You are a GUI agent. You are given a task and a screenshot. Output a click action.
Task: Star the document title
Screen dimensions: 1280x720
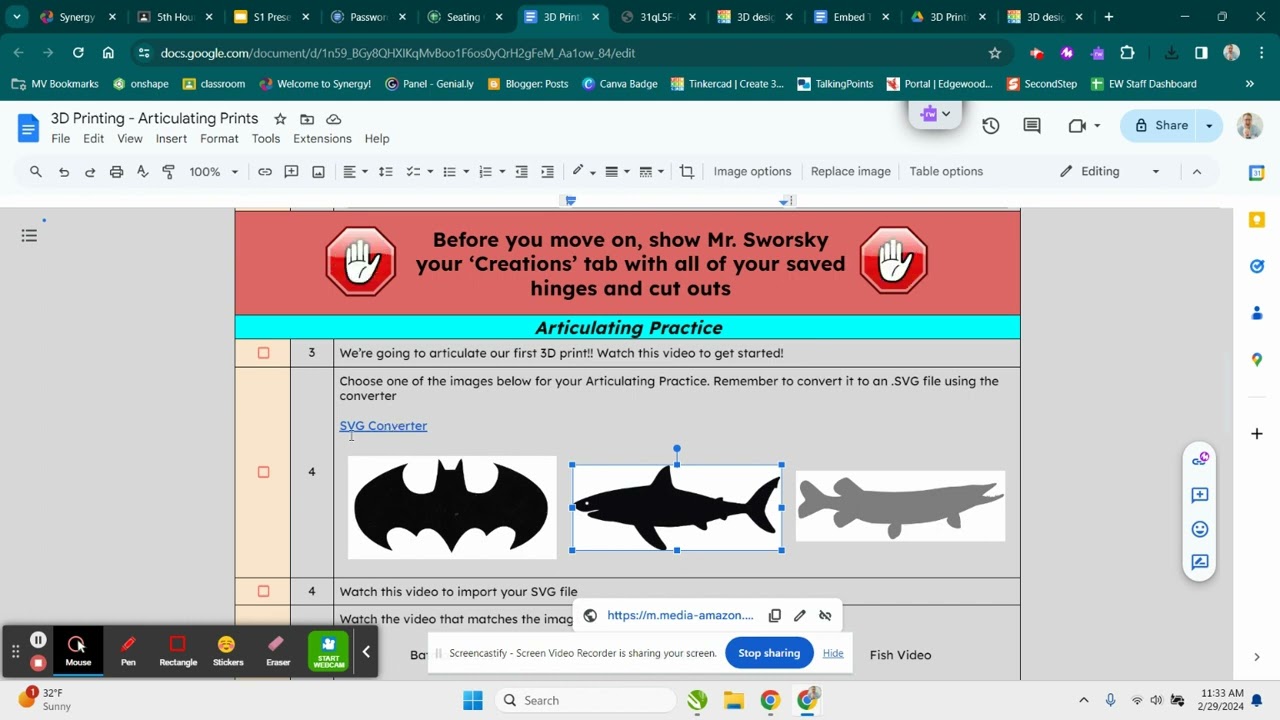point(280,119)
